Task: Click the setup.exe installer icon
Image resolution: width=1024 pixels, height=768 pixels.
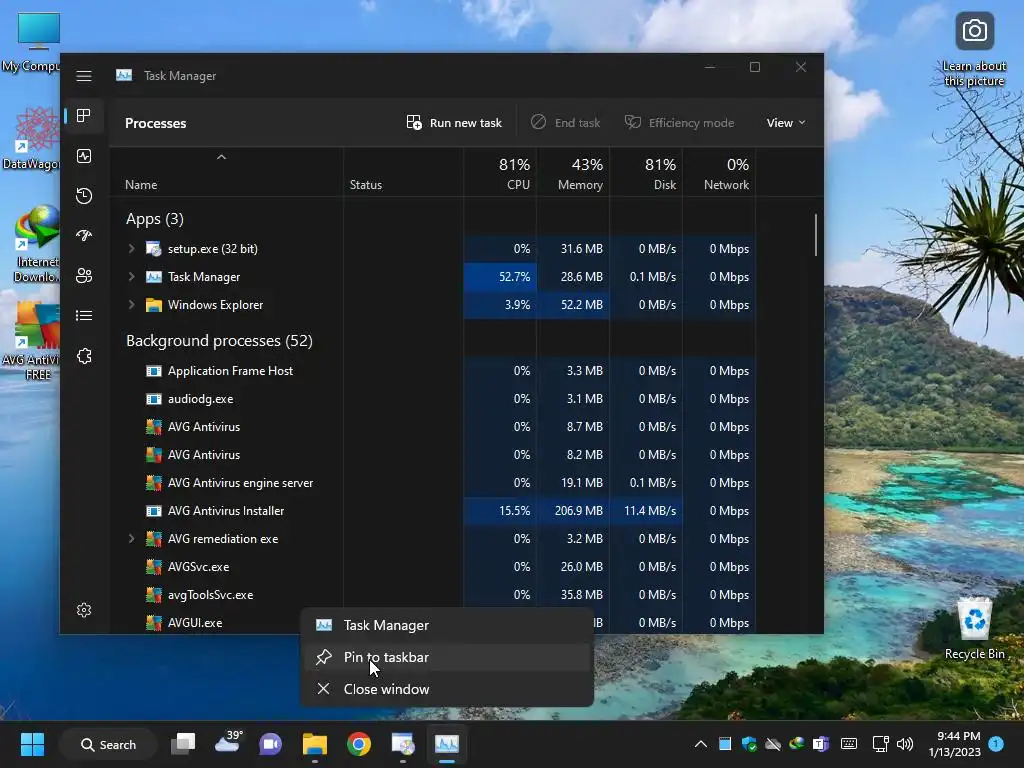Action: pyautogui.click(x=153, y=249)
